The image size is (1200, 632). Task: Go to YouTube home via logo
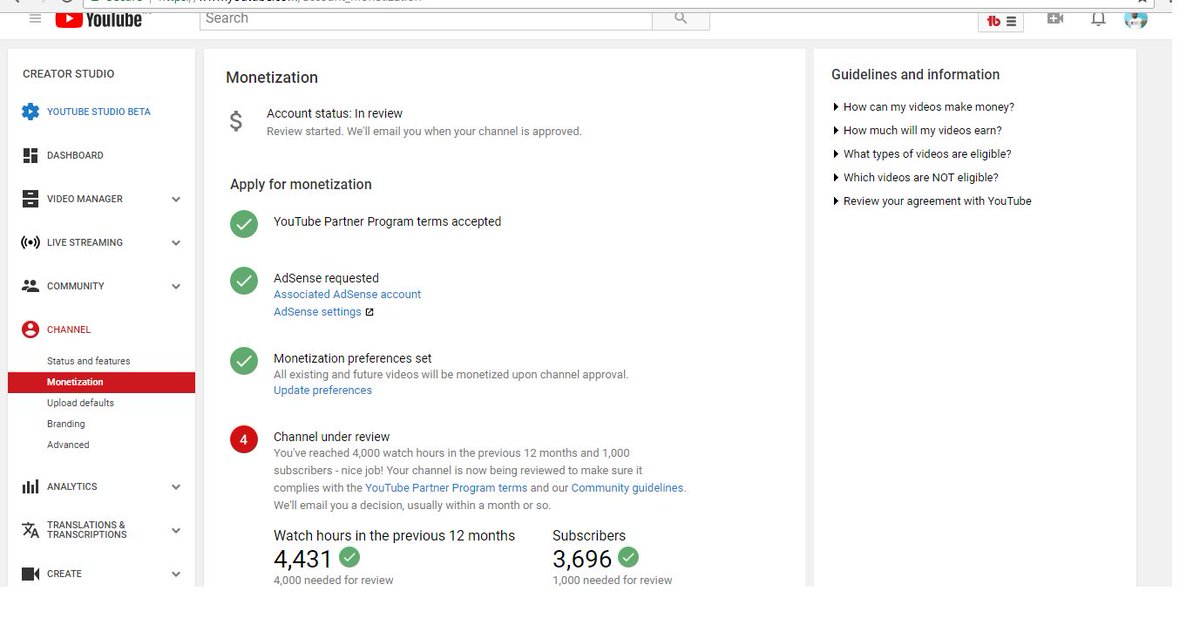99,17
